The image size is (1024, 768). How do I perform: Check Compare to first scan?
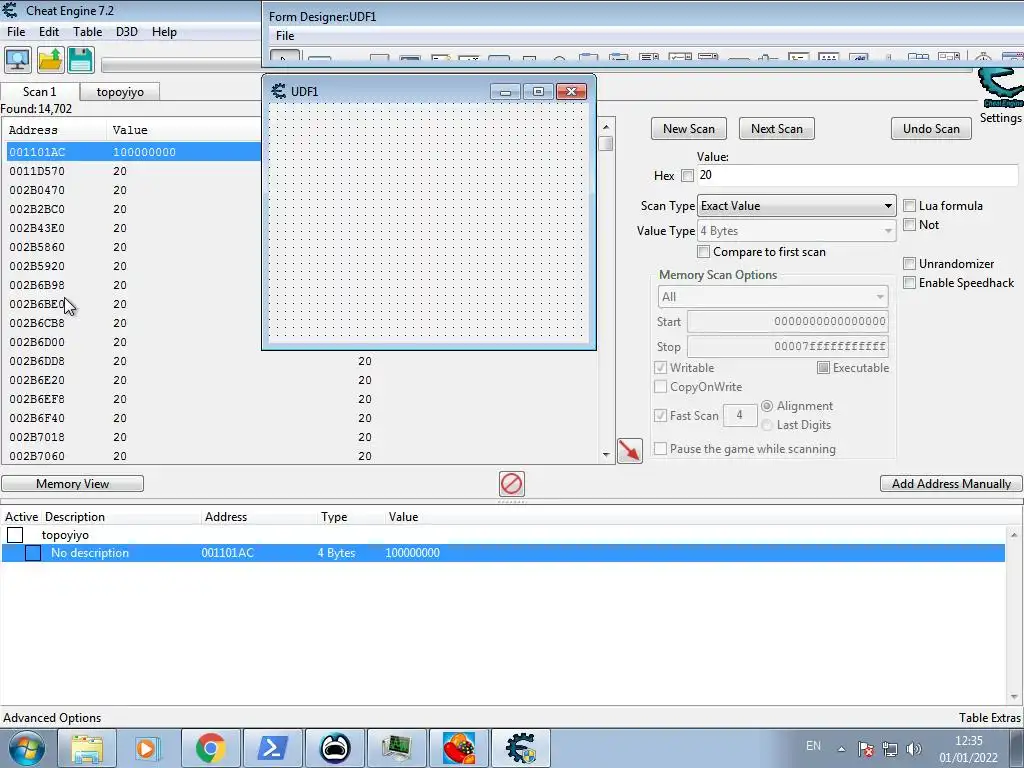click(703, 252)
